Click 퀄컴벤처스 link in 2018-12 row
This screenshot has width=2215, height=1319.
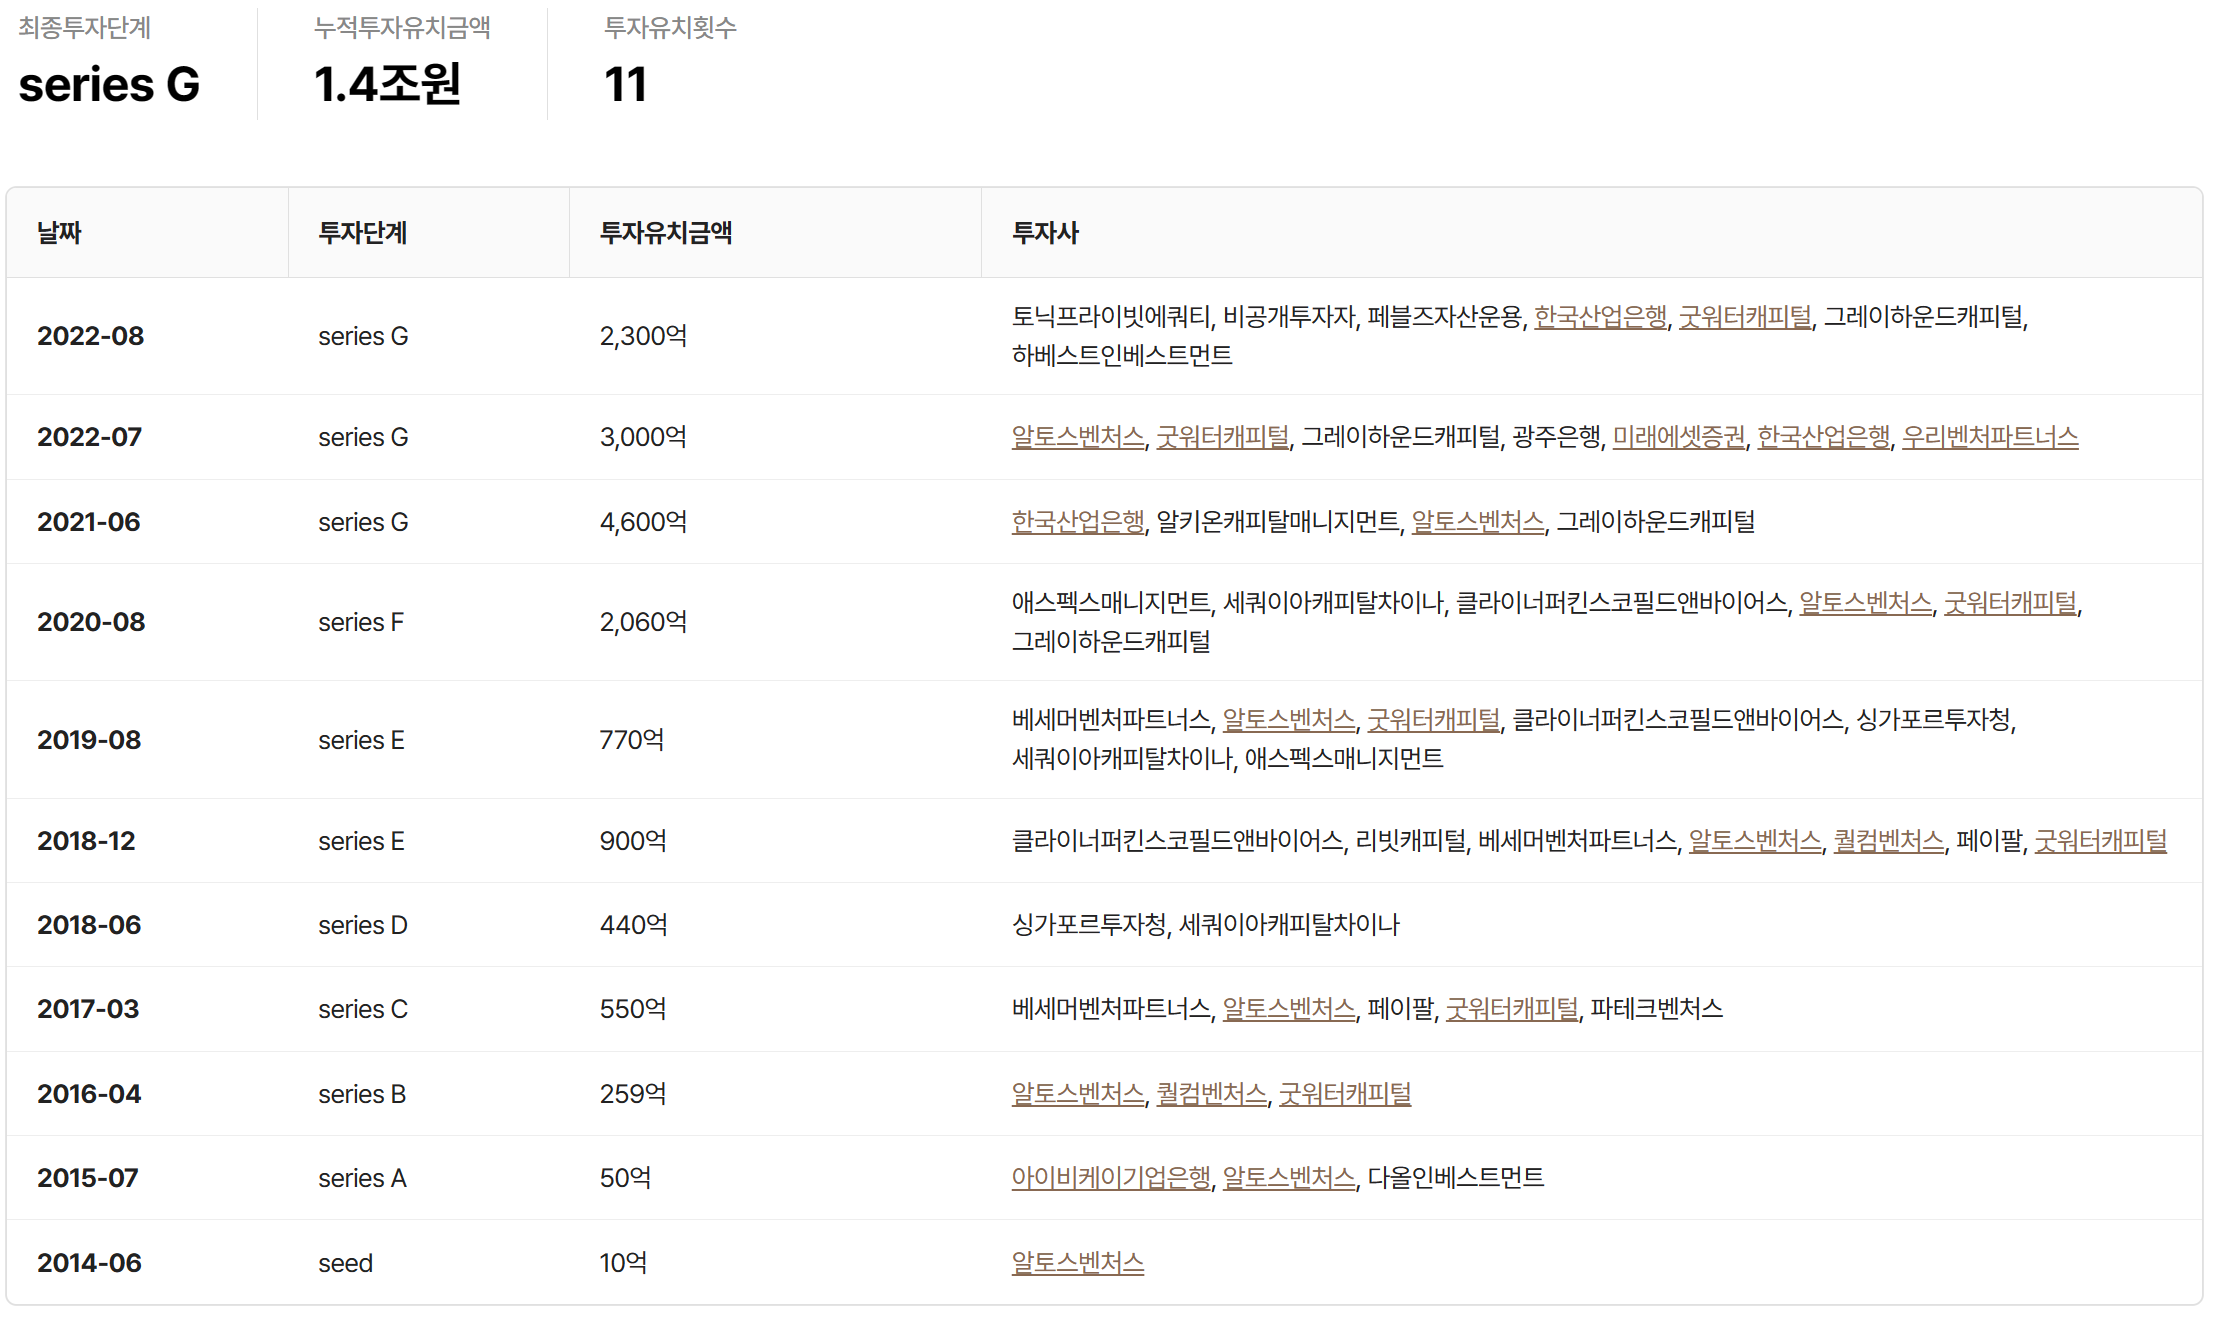pos(1888,841)
